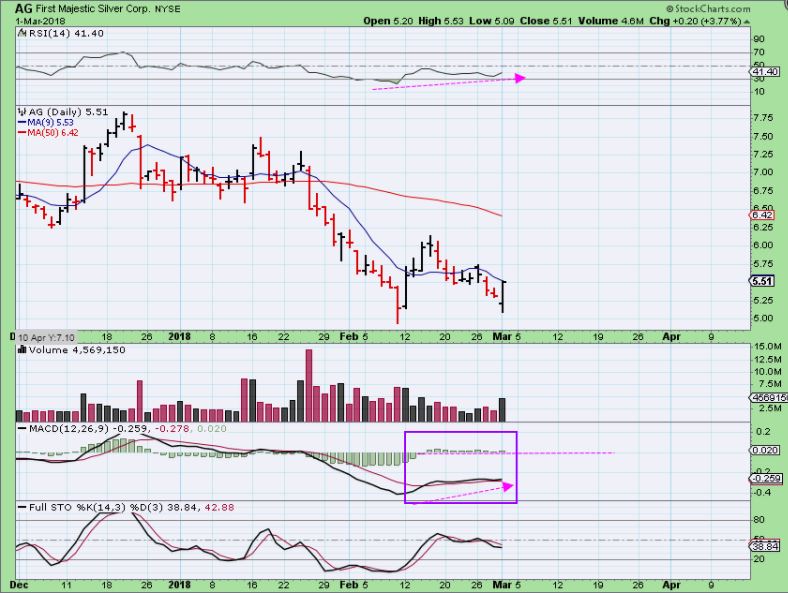
Task: Click the Open 5.20 value
Action: coord(388,21)
